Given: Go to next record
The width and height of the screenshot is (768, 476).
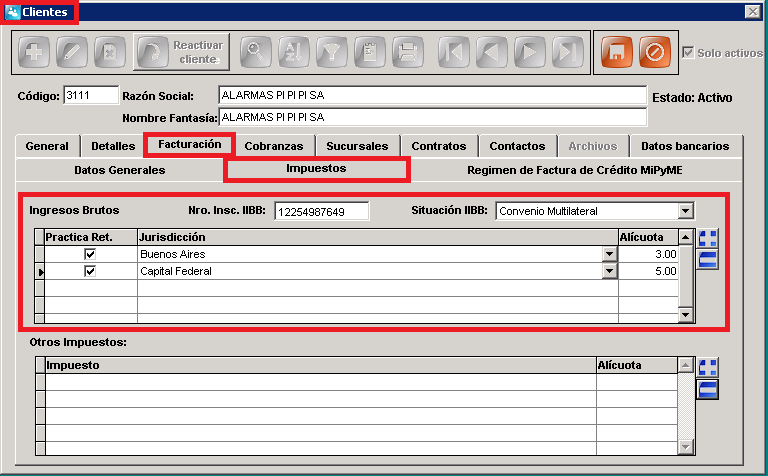Looking at the screenshot, I should pyautogui.click(x=529, y=52).
